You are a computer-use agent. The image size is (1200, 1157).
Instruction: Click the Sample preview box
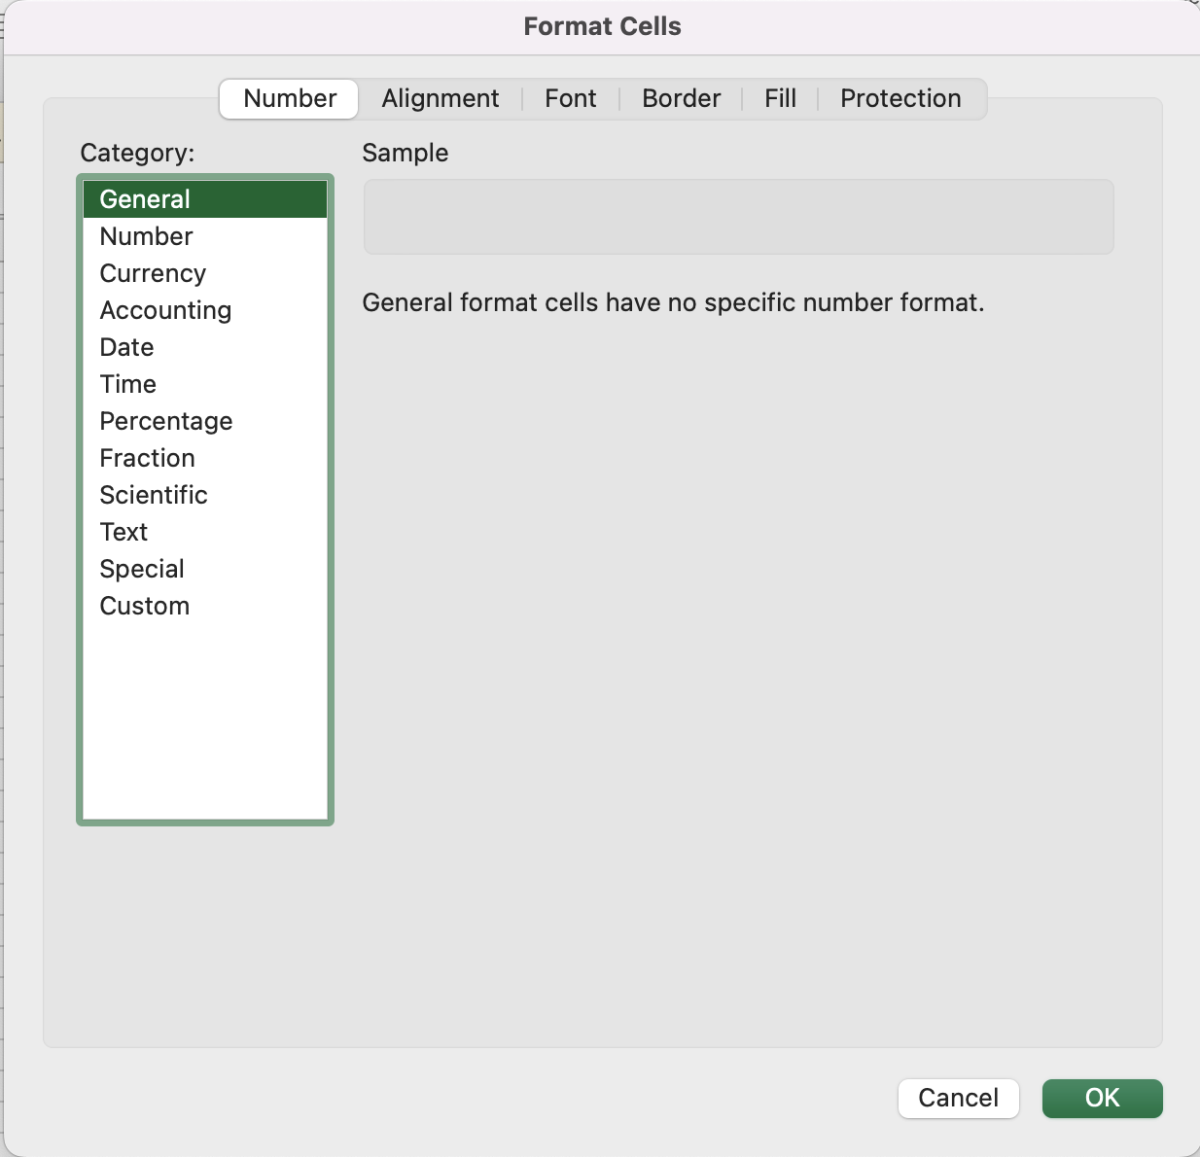738,217
